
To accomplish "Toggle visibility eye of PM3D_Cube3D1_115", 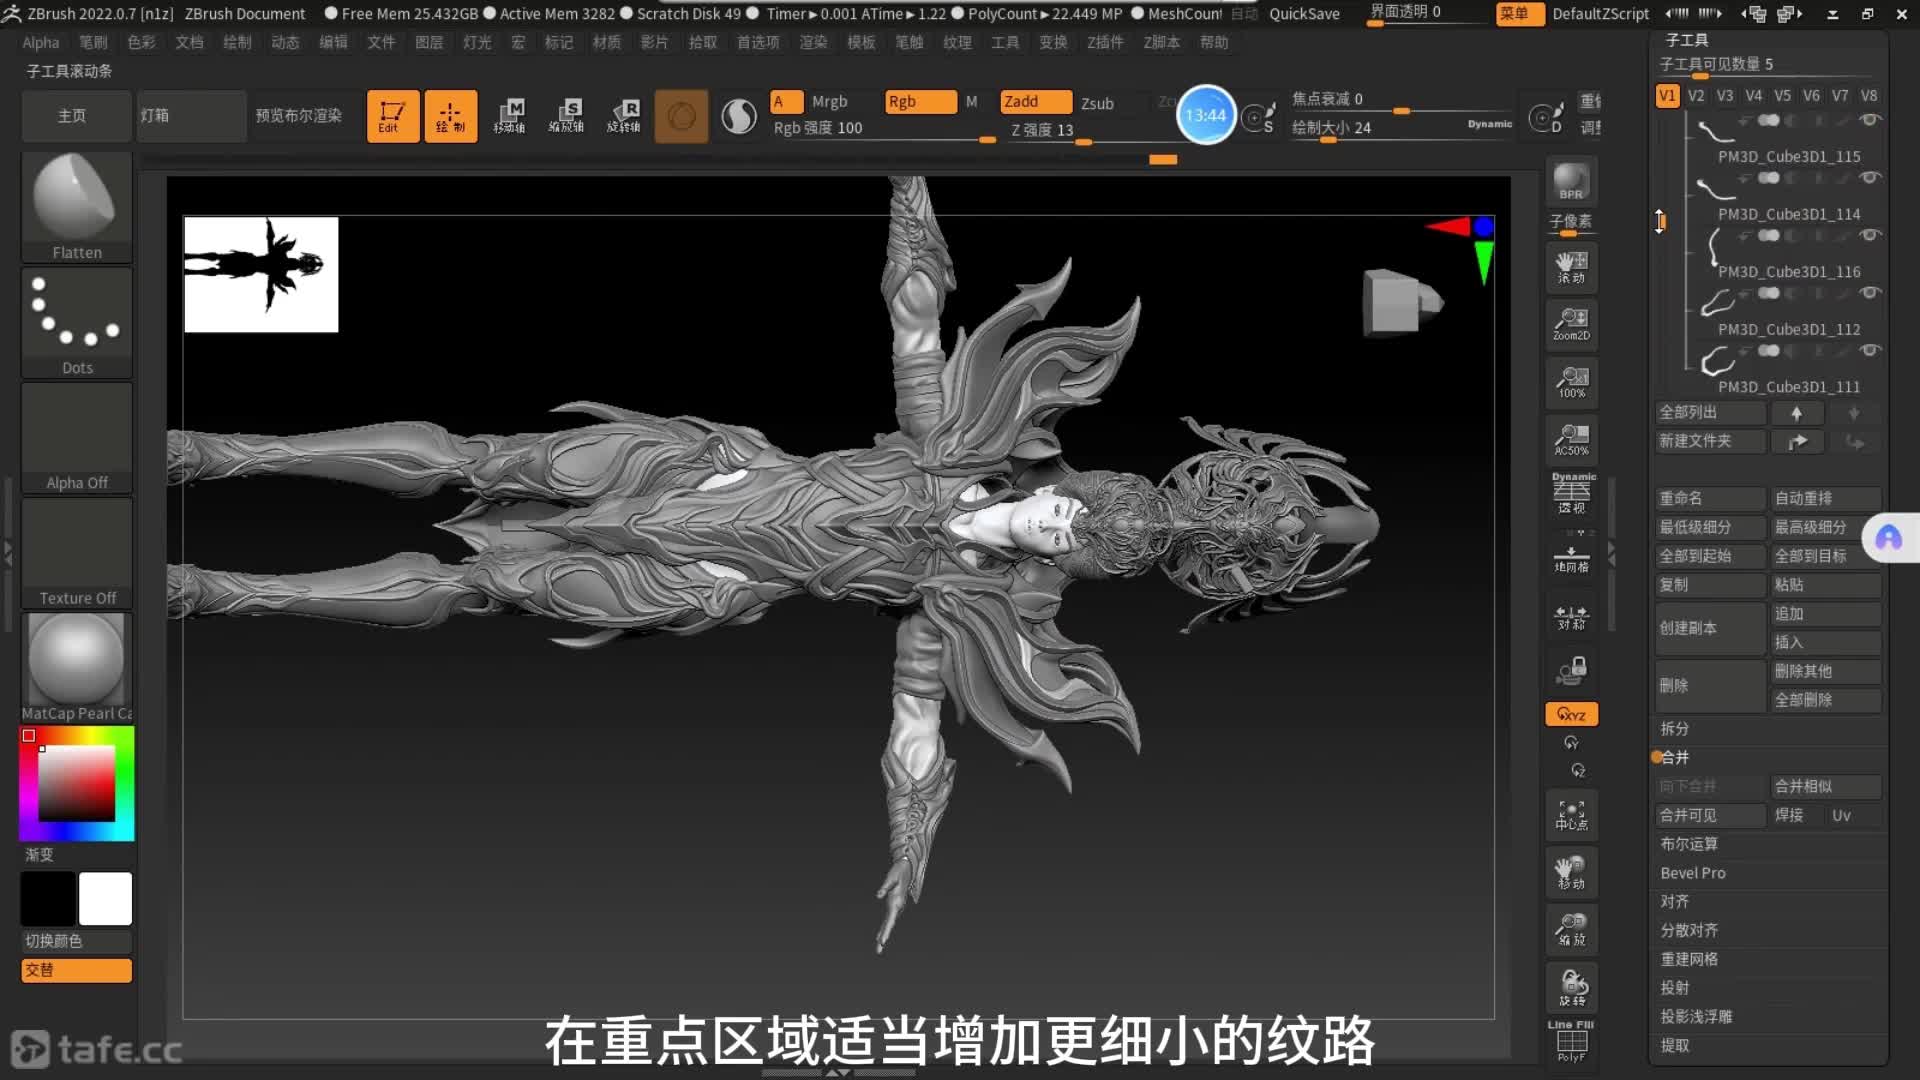I will pos(1869,120).
